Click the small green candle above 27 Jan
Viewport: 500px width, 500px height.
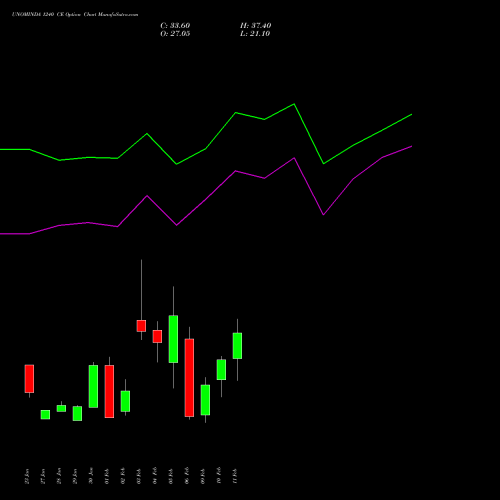(x=45, y=414)
